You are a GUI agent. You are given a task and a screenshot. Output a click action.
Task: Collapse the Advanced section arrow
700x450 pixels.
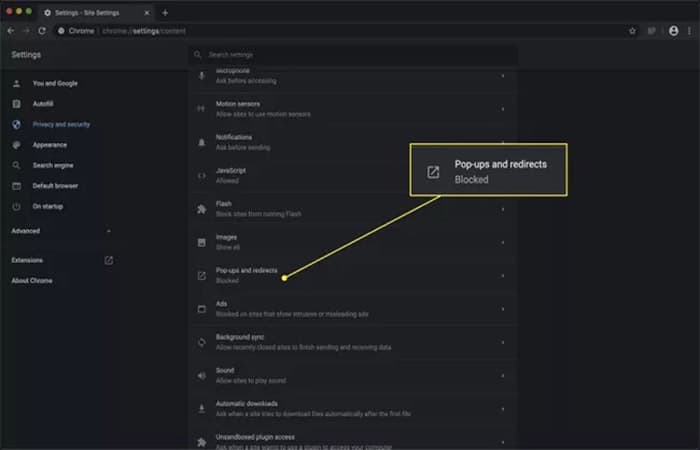(108, 231)
